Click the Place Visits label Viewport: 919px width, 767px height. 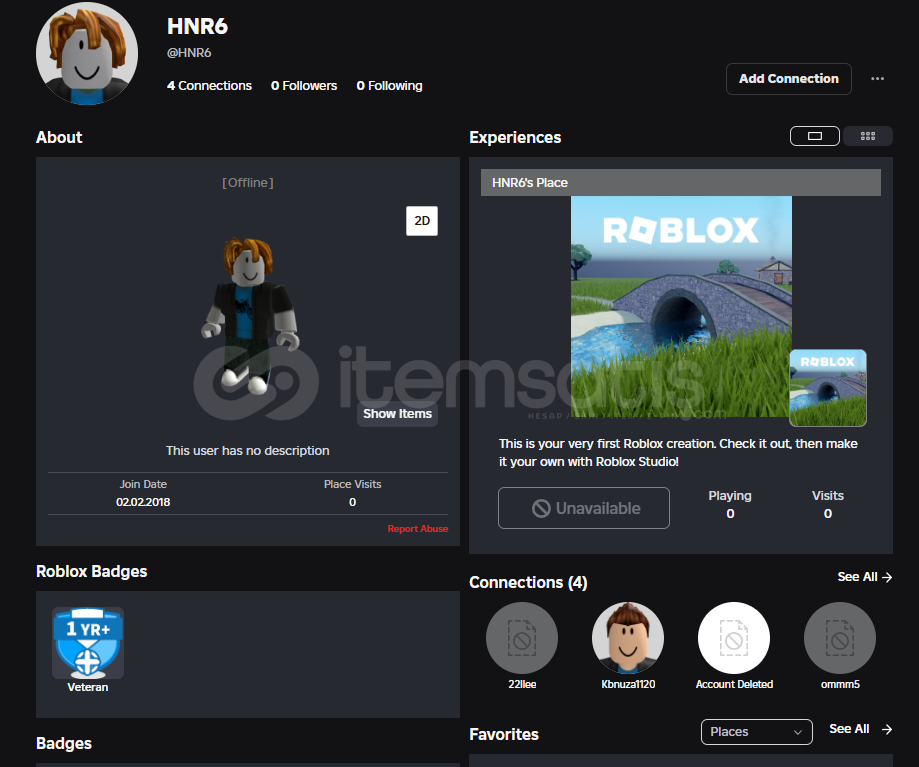tap(352, 484)
